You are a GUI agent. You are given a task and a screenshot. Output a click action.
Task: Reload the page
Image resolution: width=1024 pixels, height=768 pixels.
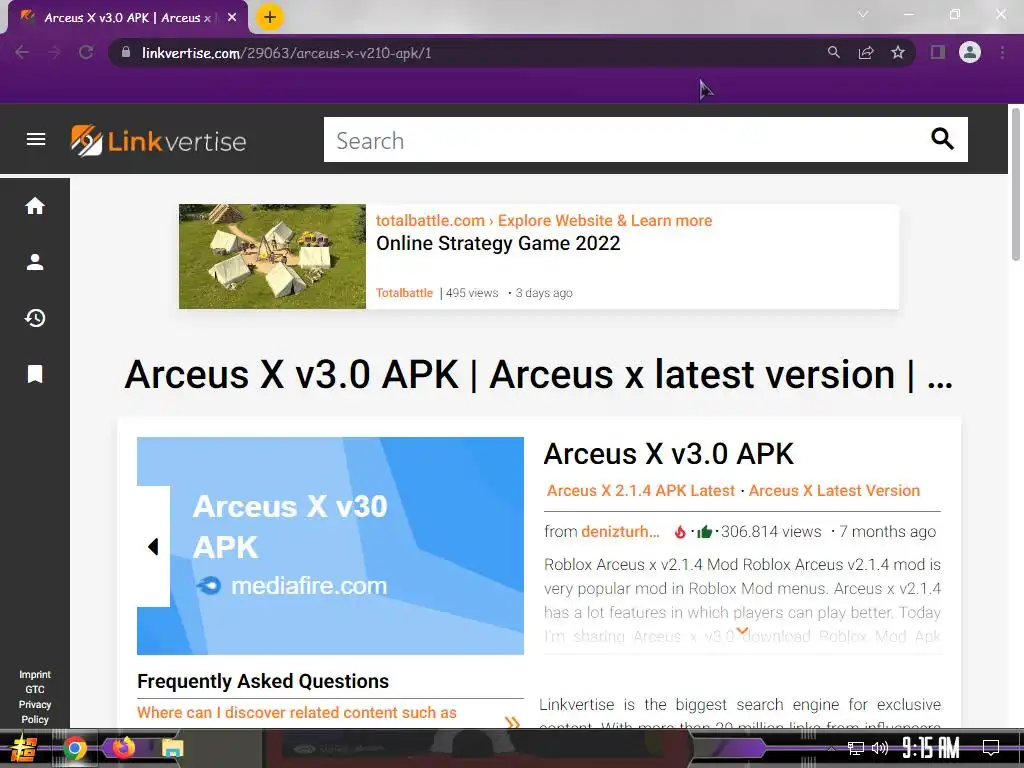pos(86,52)
